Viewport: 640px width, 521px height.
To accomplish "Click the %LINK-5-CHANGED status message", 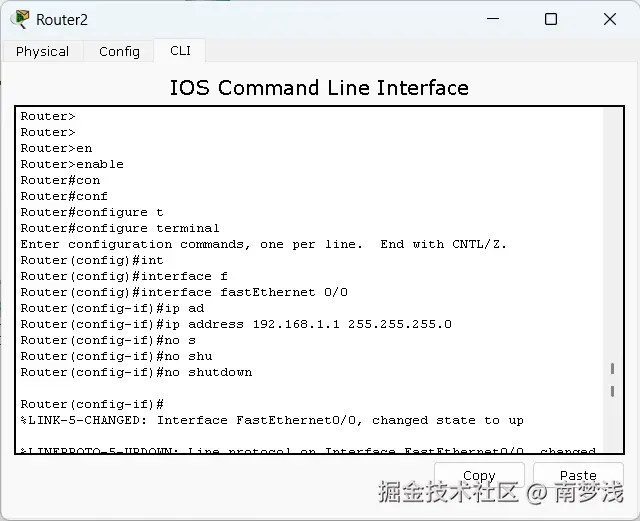I will 272,420.
